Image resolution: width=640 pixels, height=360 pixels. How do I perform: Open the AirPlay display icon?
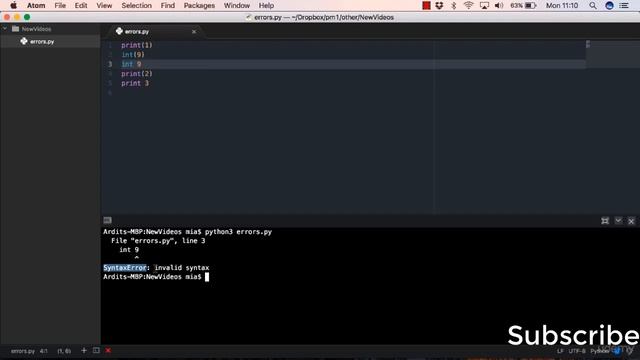[484, 5]
